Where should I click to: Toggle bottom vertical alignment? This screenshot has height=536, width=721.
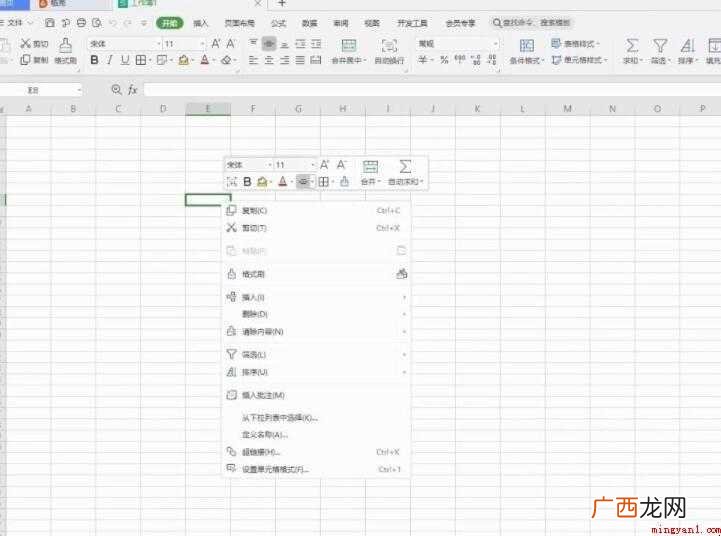(285, 44)
